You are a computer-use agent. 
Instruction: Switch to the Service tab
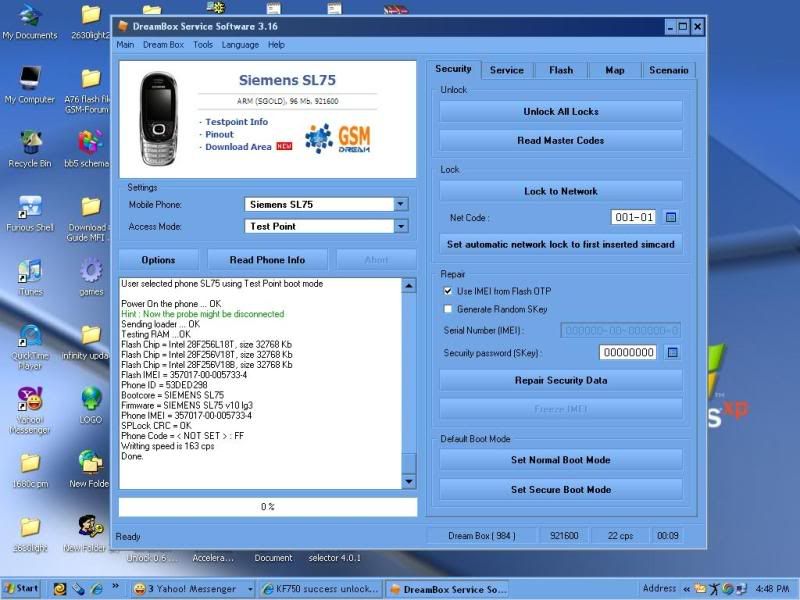pos(507,70)
